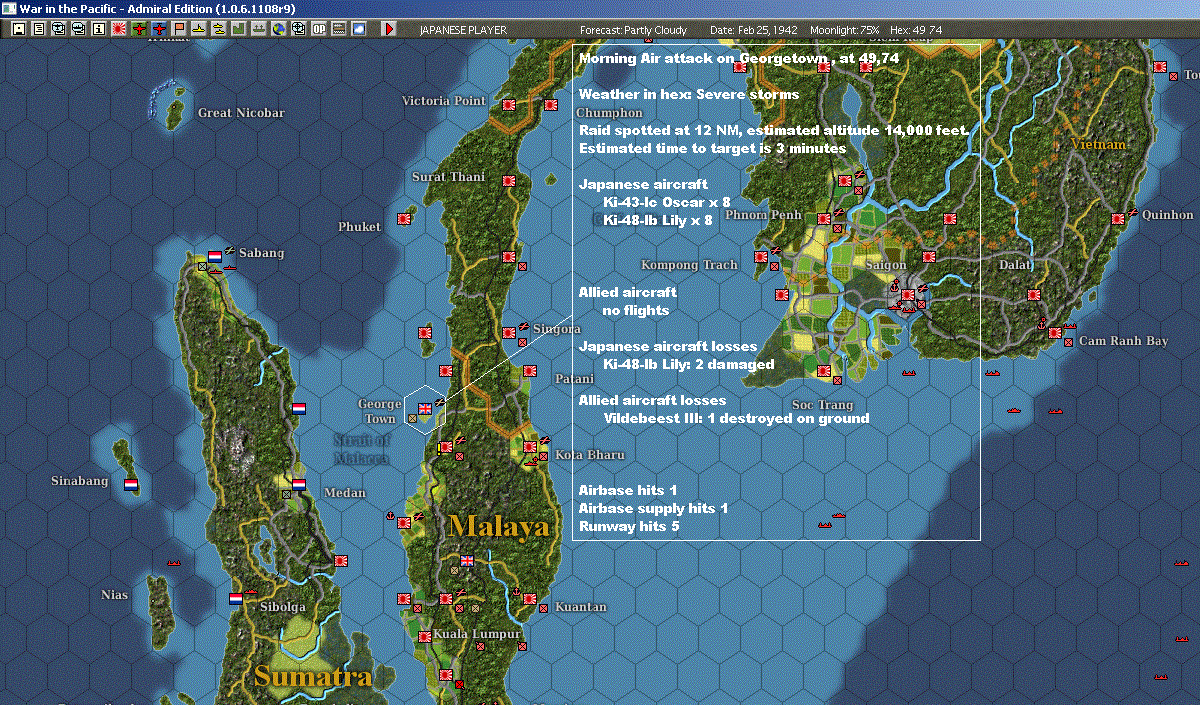This screenshot has width=1200, height=705.
Task: Click the 'Hex: 49 74' status text
Action: pyautogui.click(x=914, y=30)
